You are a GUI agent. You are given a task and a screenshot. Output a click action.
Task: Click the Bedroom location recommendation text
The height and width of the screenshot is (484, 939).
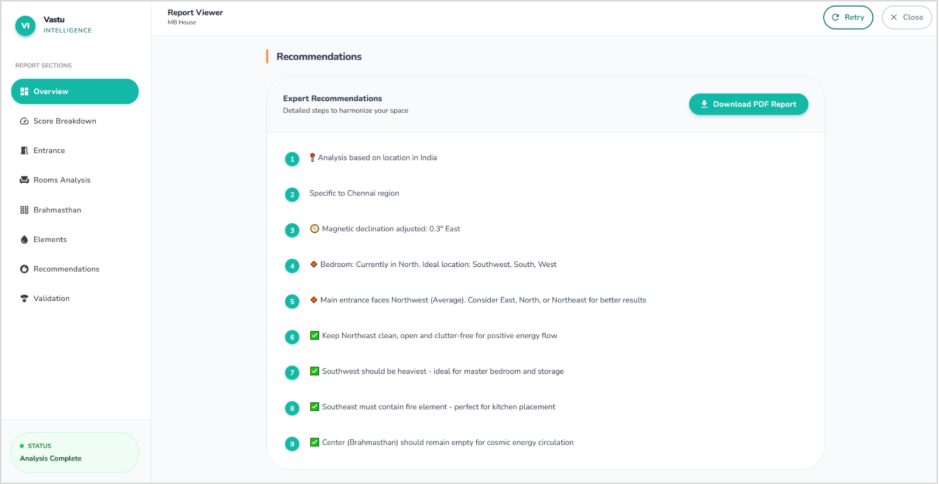pyautogui.click(x=437, y=265)
